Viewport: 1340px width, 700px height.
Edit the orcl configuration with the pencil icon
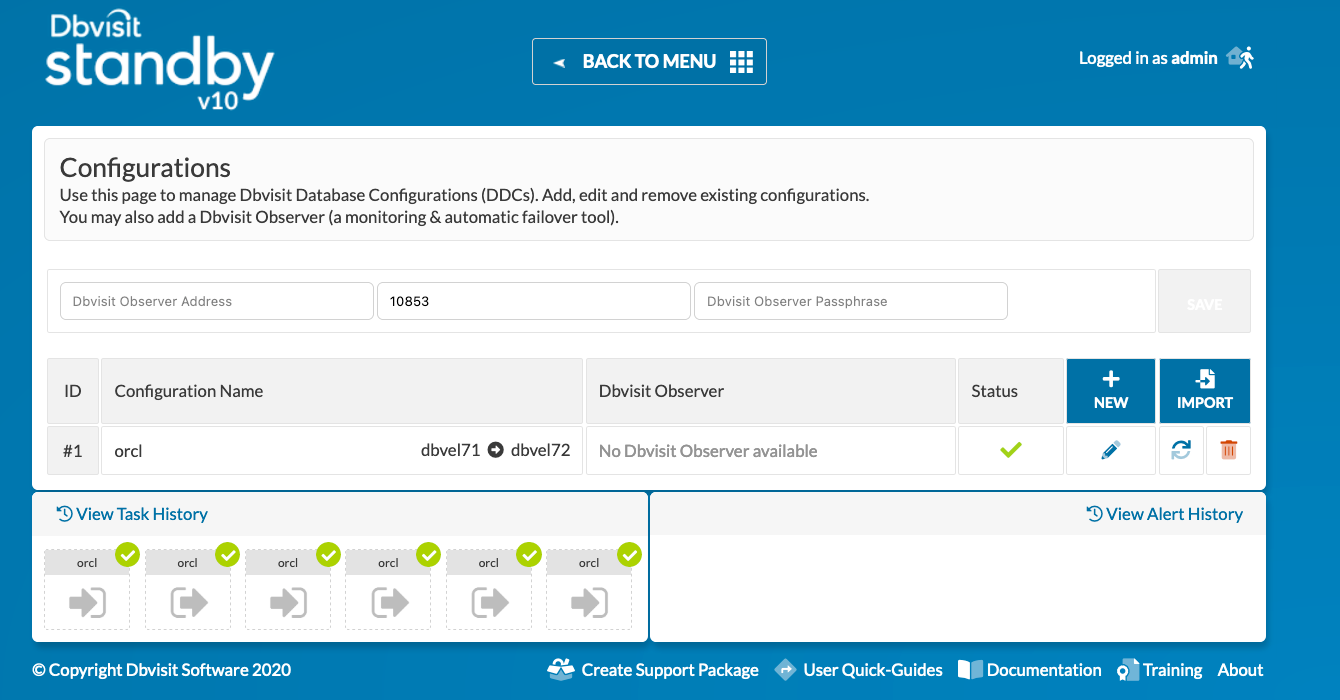point(1110,451)
